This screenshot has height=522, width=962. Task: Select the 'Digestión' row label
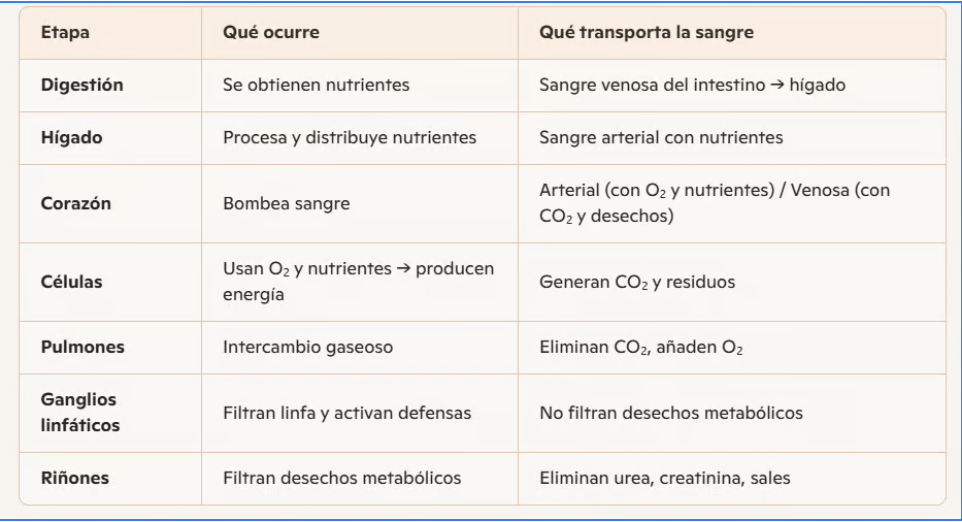tap(82, 85)
